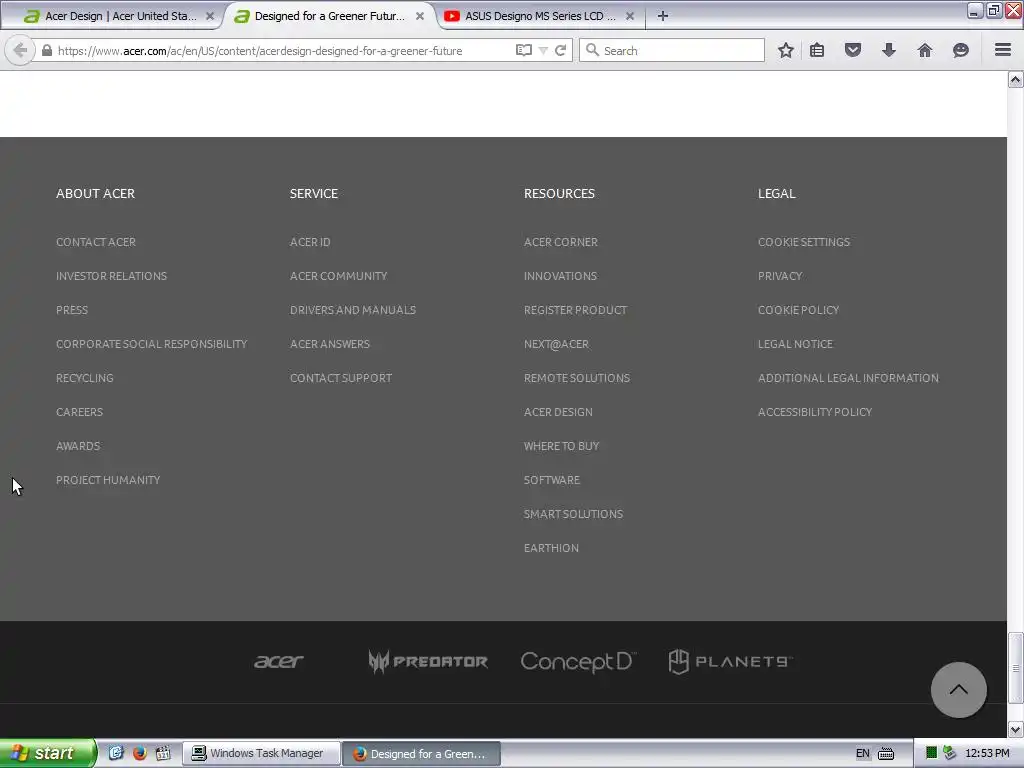The height and width of the screenshot is (768, 1024).
Task: Open Contact Acer link
Action: click(96, 242)
